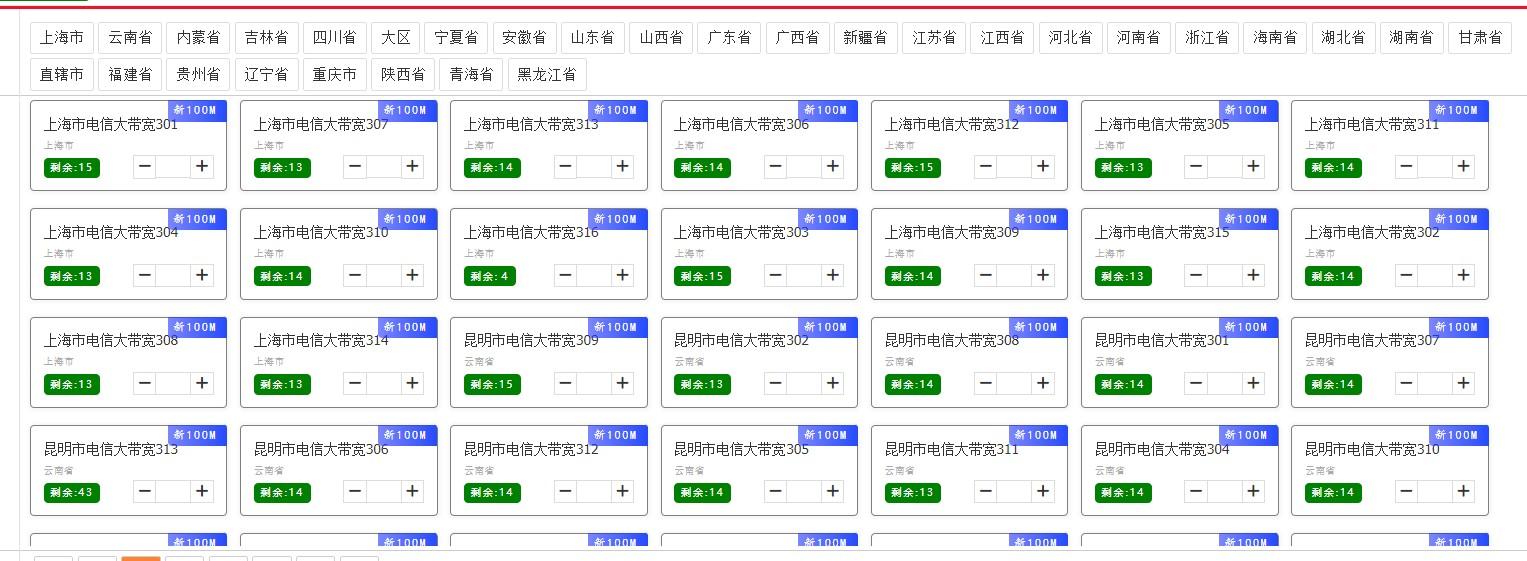This screenshot has height=561, width=1527.
Task: Open the 湖南省 filter
Action: point(1410,38)
